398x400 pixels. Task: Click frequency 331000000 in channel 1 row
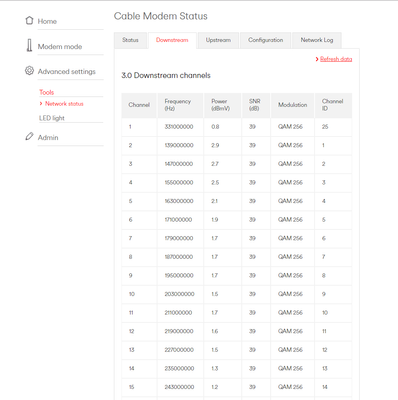click(179, 127)
